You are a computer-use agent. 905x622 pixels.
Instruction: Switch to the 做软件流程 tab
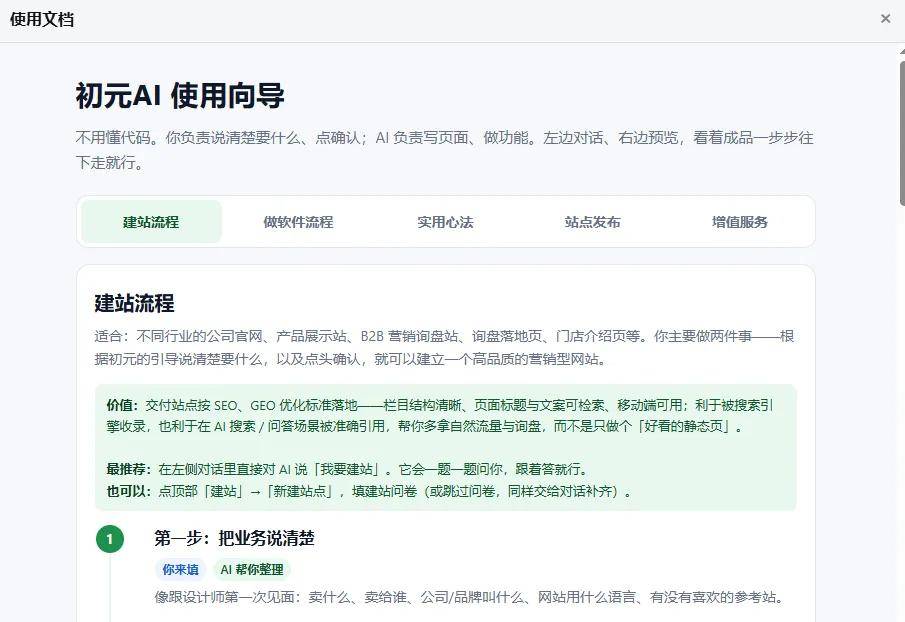point(298,222)
